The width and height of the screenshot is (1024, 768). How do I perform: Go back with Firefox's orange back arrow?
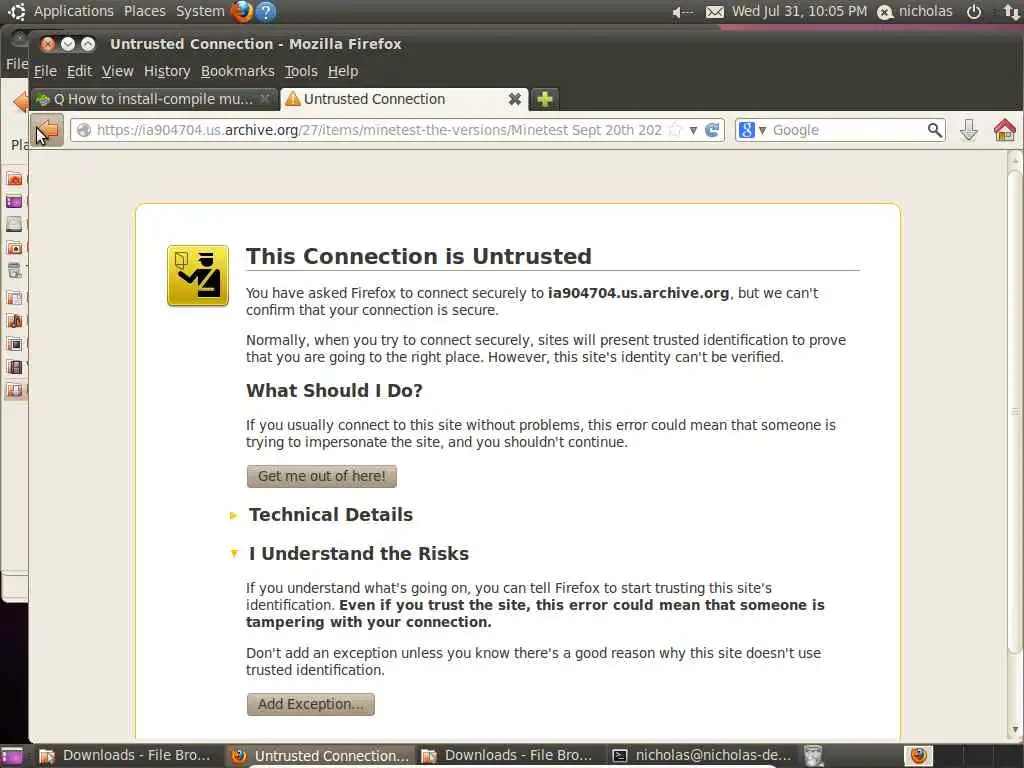[x=47, y=129]
